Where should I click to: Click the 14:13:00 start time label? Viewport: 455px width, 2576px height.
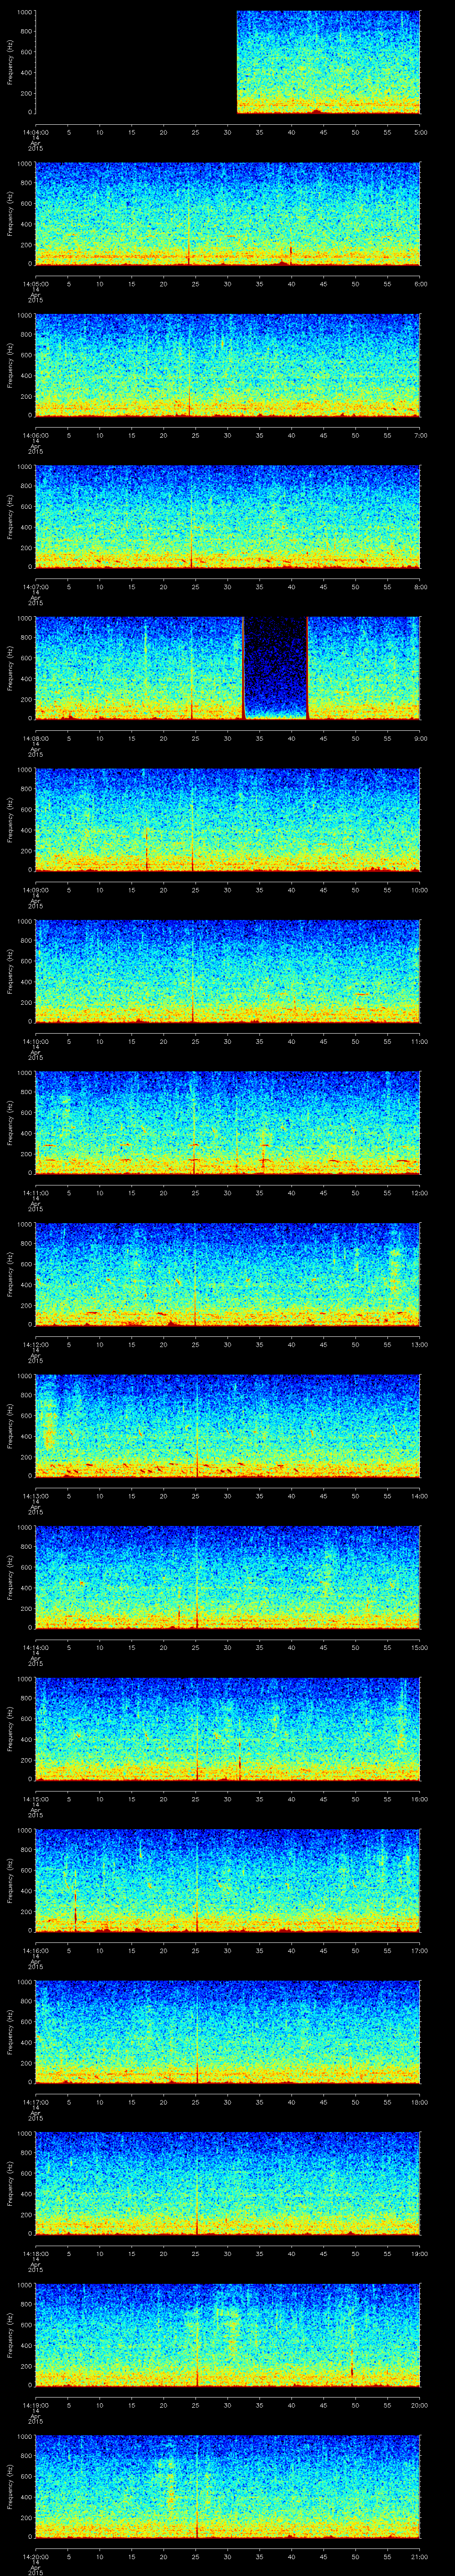click(x=35, y=1495)
